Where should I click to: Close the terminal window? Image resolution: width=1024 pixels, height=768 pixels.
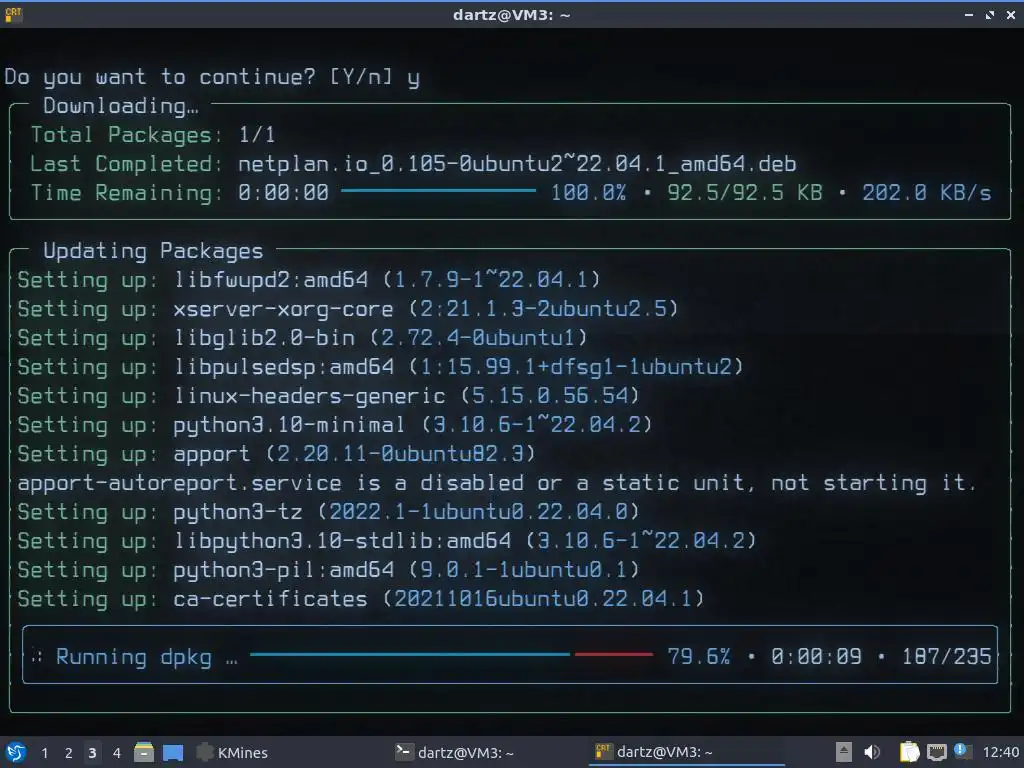click(1011, 14)
